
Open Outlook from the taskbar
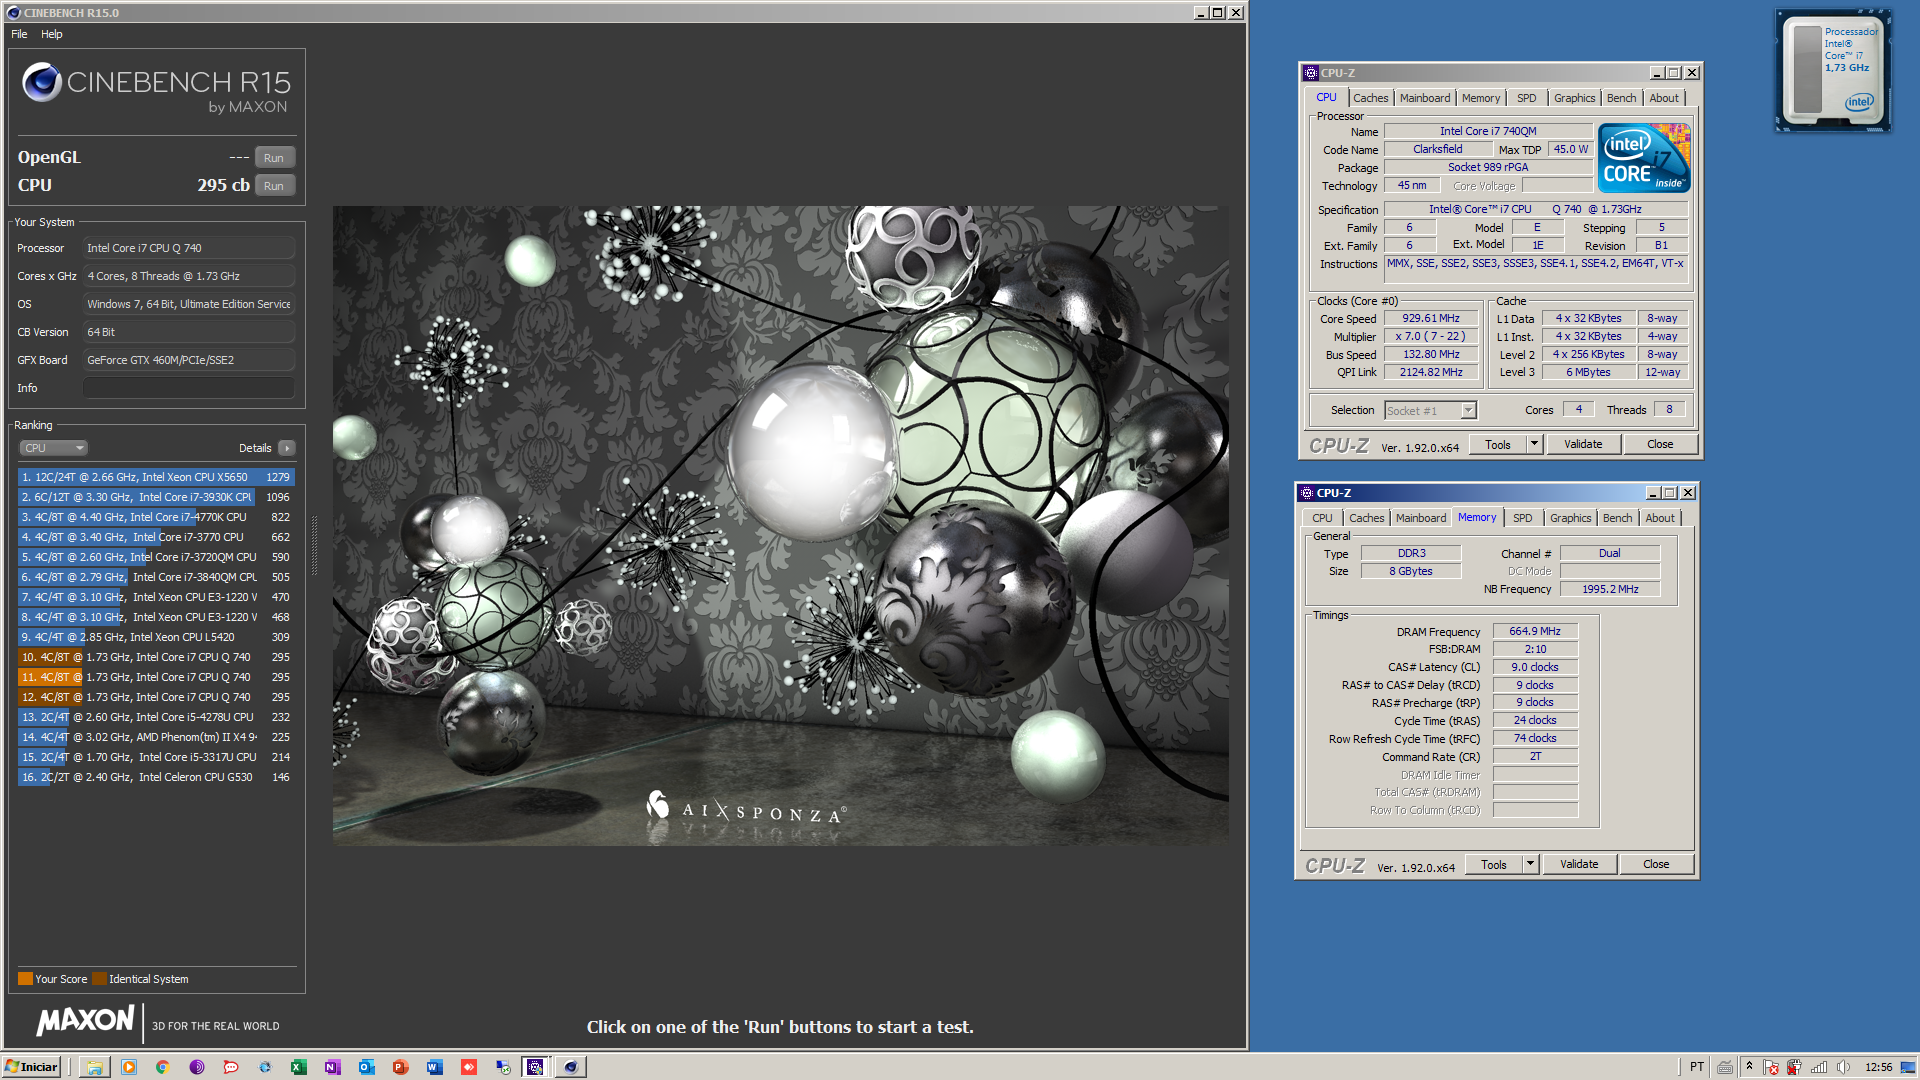[x=366, y=1067]
